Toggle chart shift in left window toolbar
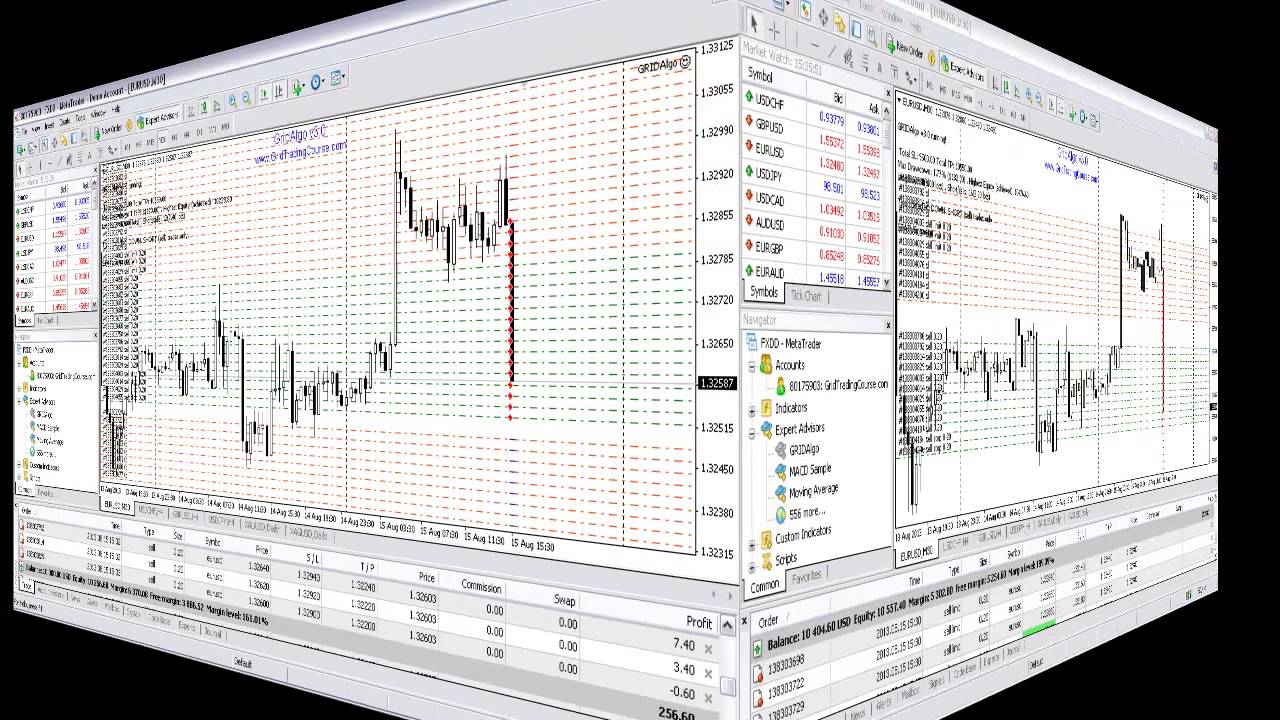Image resolution: width=1280 pixels, height=720 pixels. (279, 93)
